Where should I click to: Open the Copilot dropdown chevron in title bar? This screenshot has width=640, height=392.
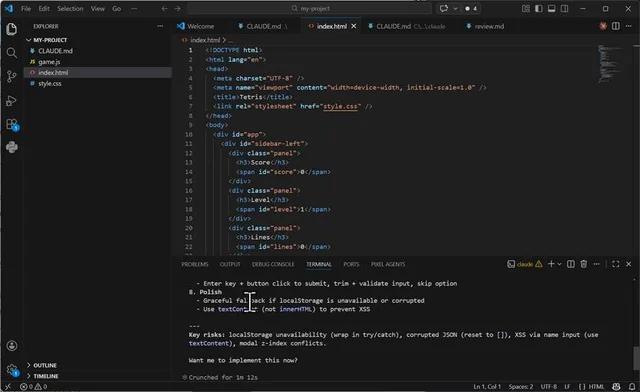click(455, 9)
